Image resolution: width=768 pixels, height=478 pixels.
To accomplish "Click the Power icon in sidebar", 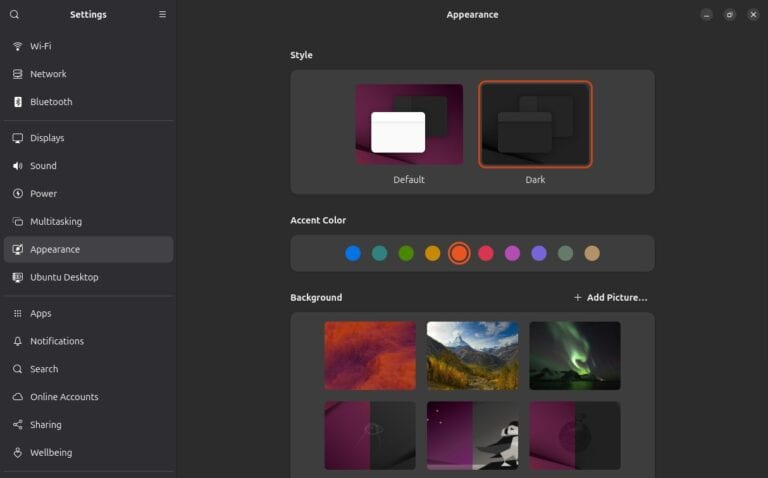I will click(x=18, y=194).
